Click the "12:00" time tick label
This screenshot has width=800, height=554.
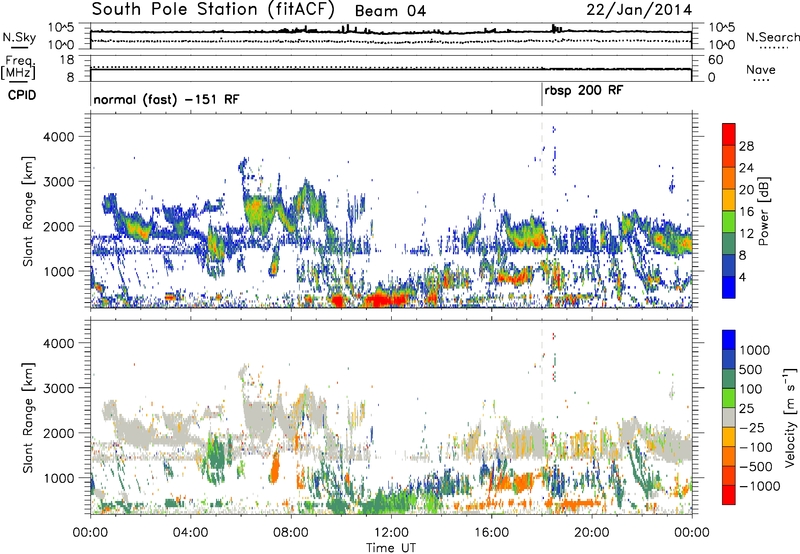pos(391,532)
